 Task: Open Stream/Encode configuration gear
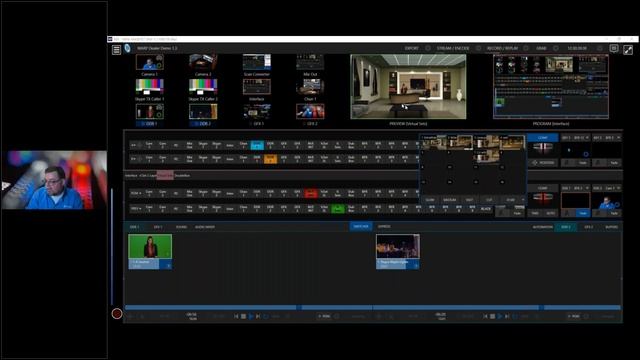(x=478, y=48)
